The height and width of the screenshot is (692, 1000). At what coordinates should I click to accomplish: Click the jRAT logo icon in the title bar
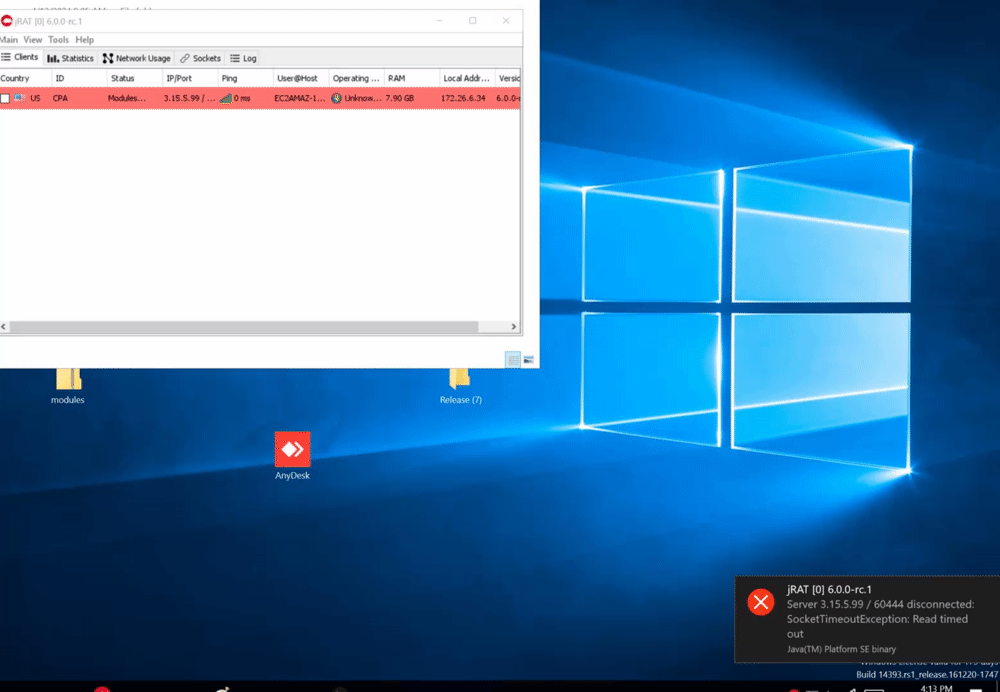pos(6,21)
